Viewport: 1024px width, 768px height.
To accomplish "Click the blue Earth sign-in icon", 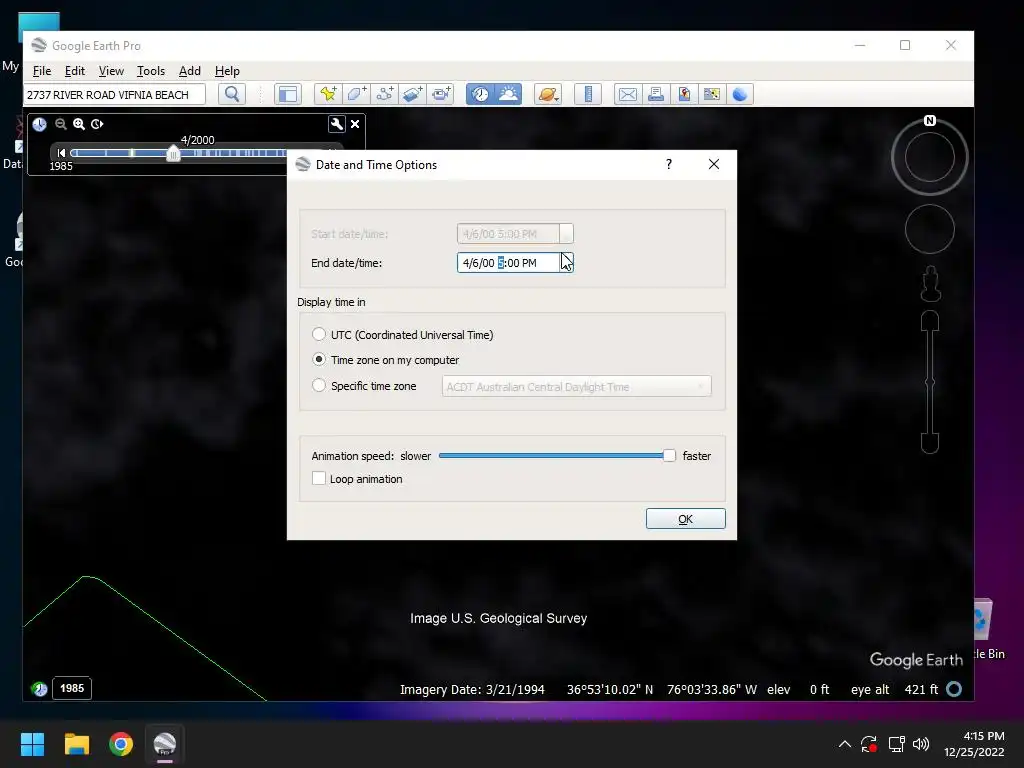I will [740, 94].
